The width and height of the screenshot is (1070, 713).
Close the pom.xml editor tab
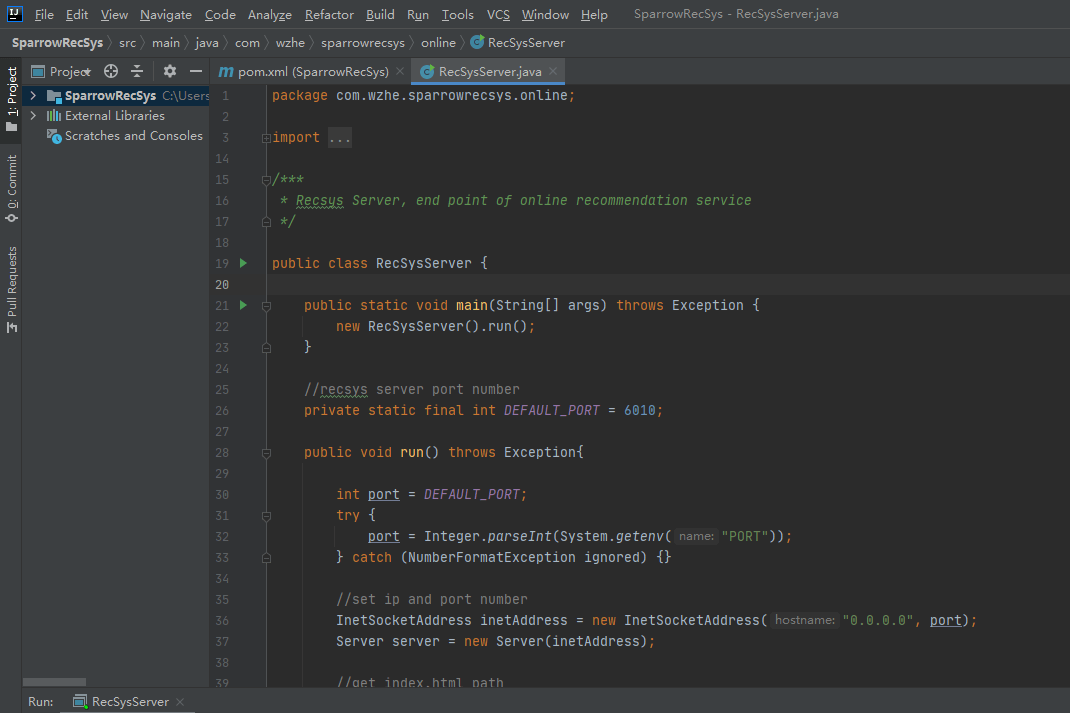(x=400, y=72)
